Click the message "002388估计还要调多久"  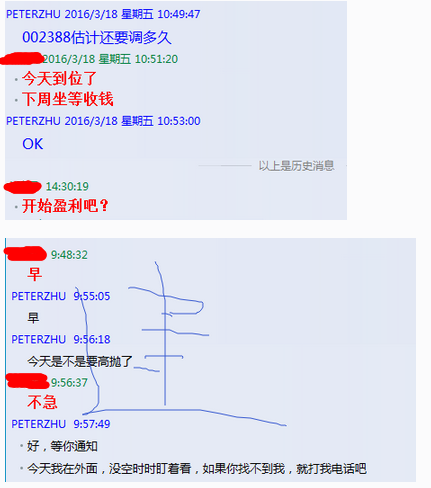tap(97, 37)
